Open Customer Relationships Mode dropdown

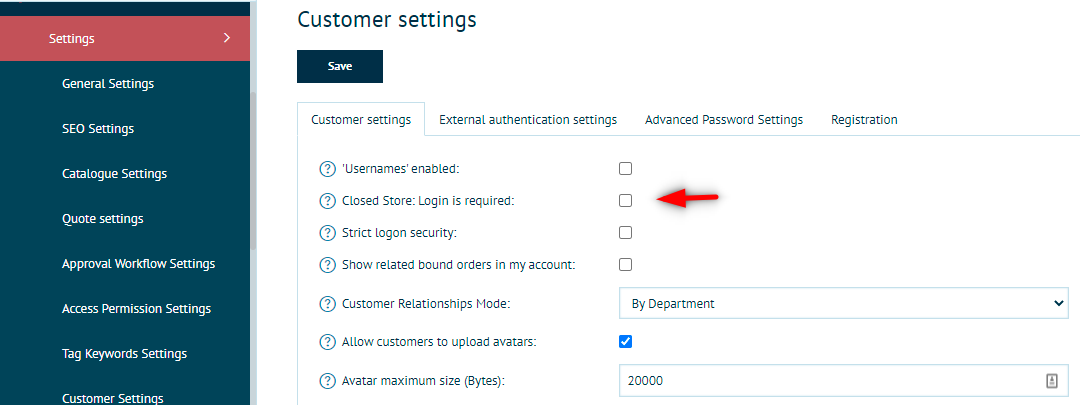point(843,303)
